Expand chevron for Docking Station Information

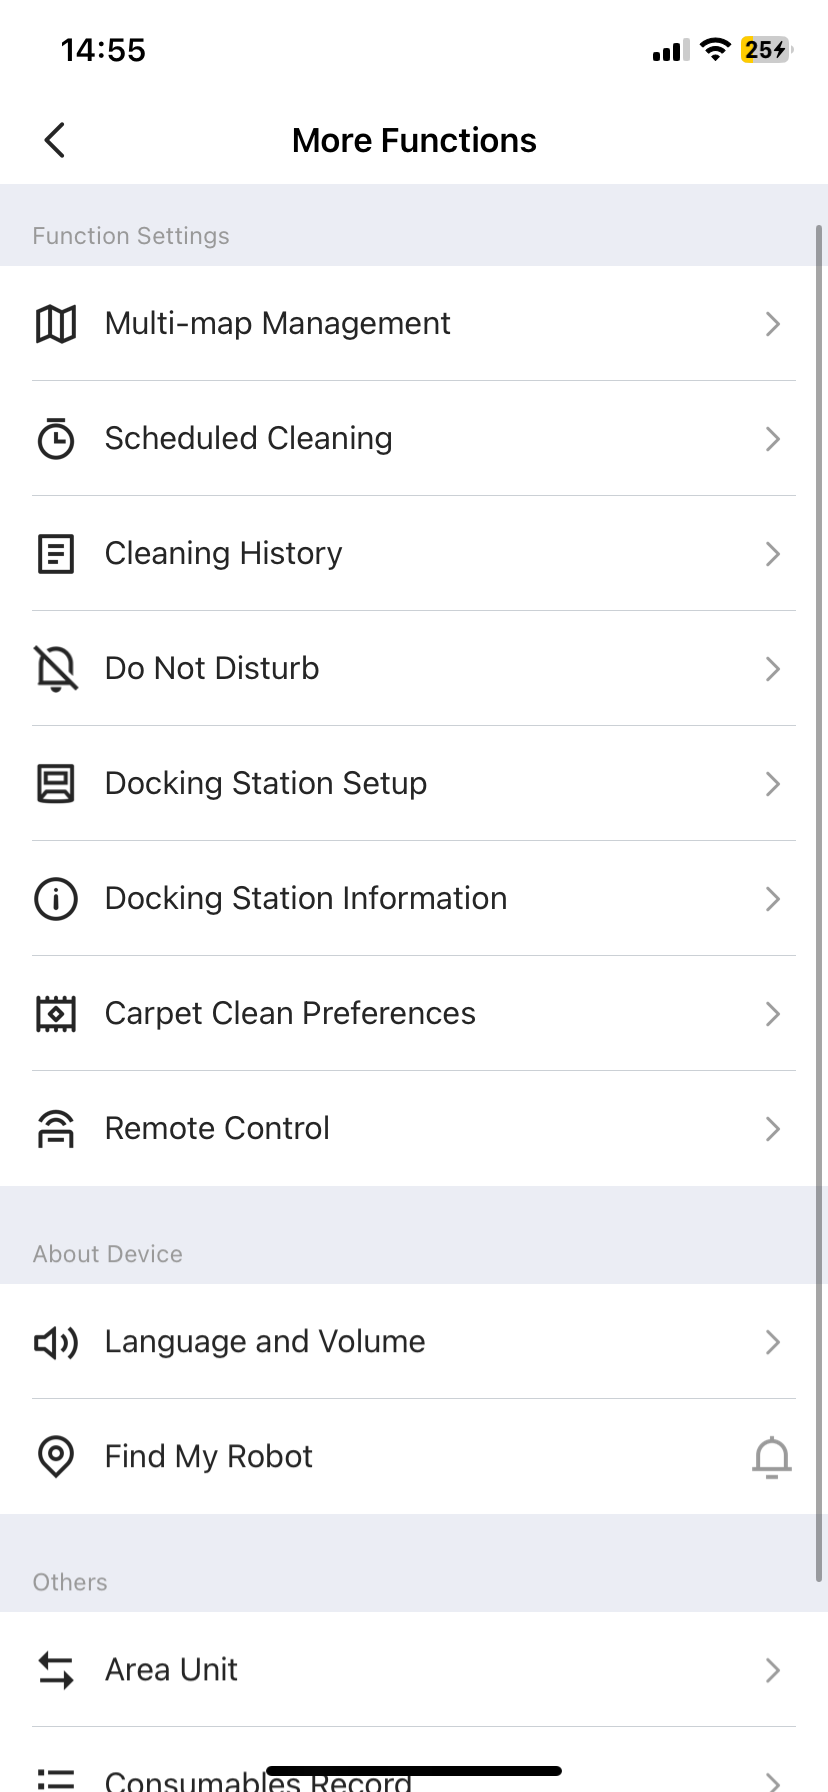pos(772,899)
